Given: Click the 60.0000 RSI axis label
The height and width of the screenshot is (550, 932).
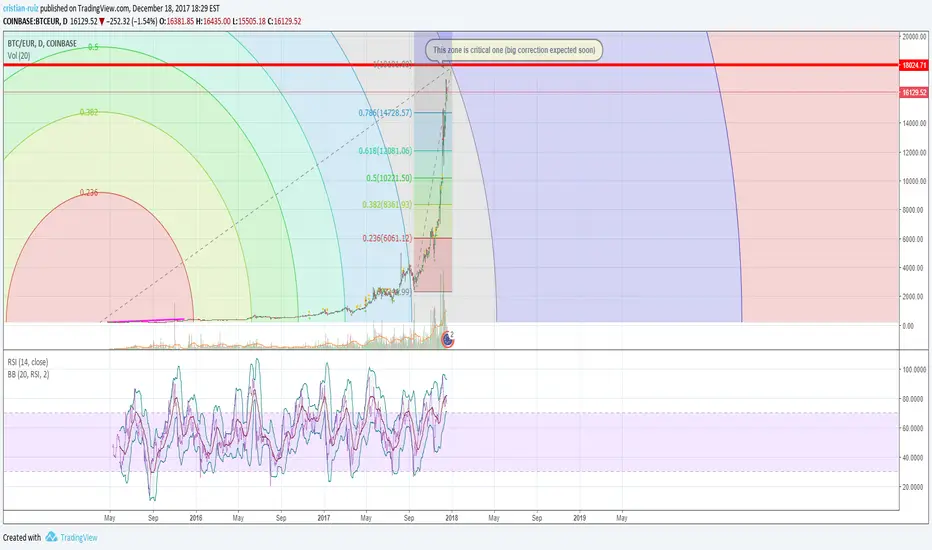Looking at the screenshot, I should 915,428.
